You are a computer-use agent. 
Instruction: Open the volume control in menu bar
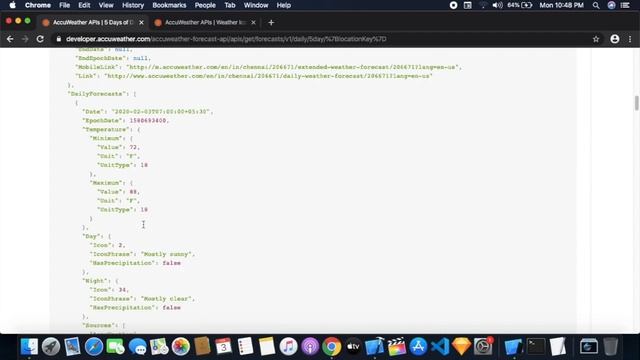tap(497, 5)
